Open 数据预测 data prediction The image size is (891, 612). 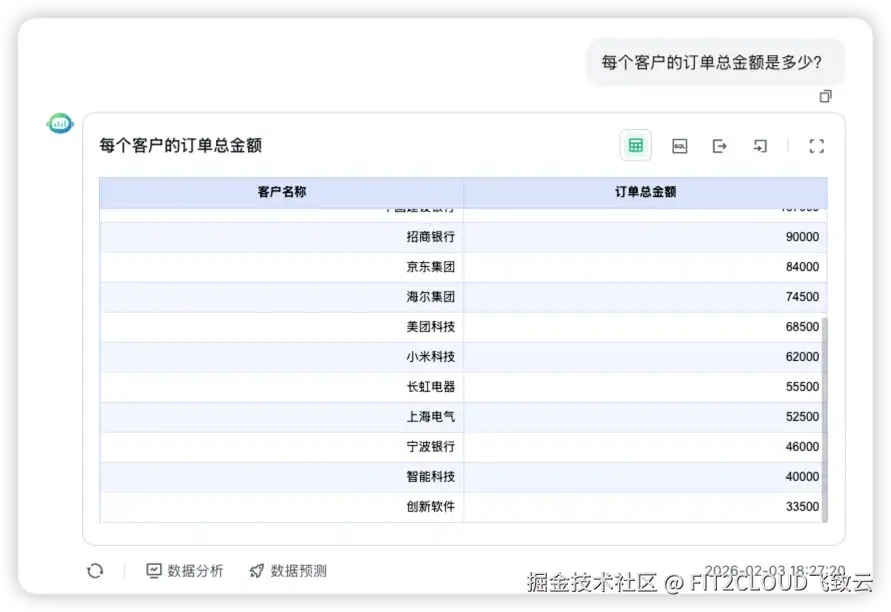click(x=288, y=571)
